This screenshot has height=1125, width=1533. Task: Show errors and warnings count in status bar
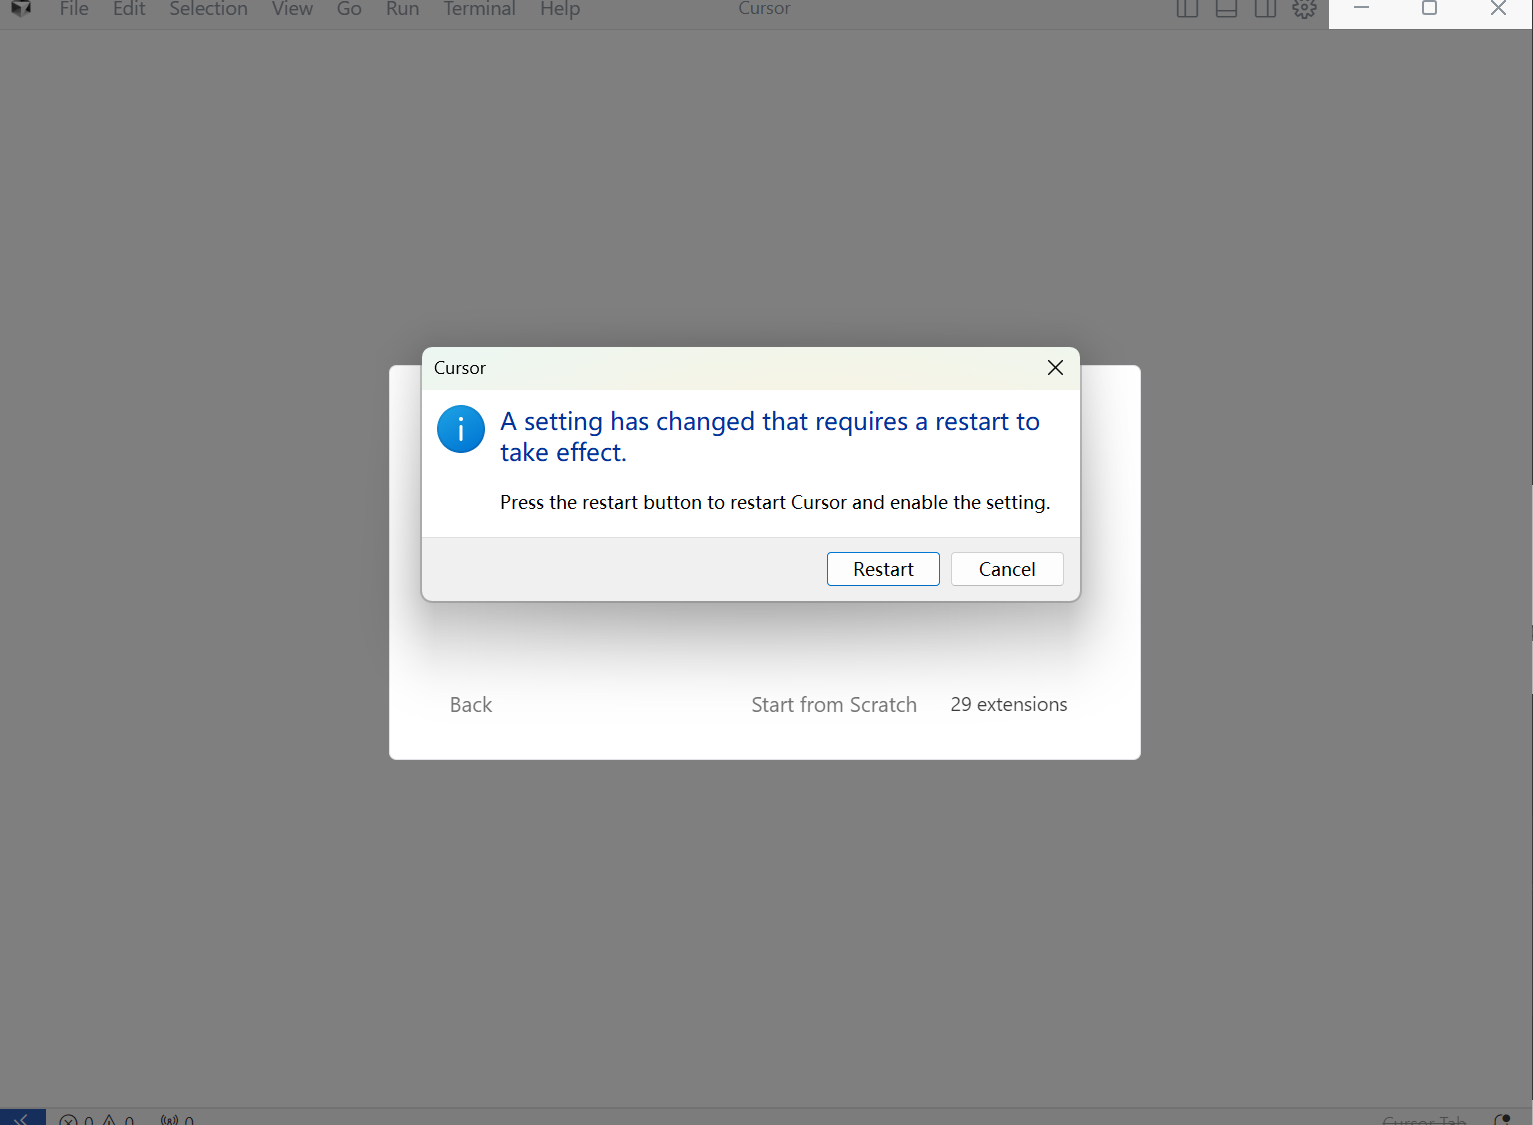[97, 1118]
